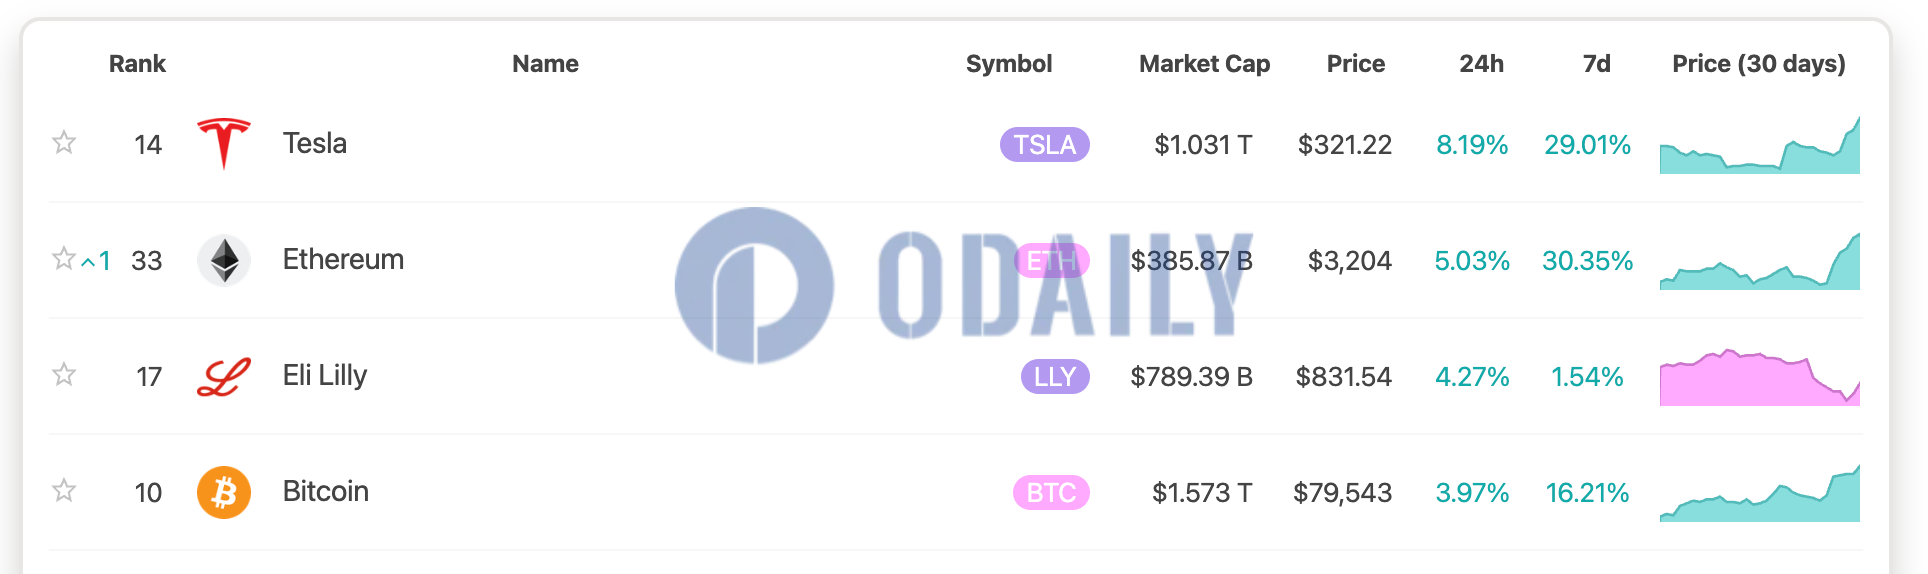Sort by the 24h change header

[1481, 64]
